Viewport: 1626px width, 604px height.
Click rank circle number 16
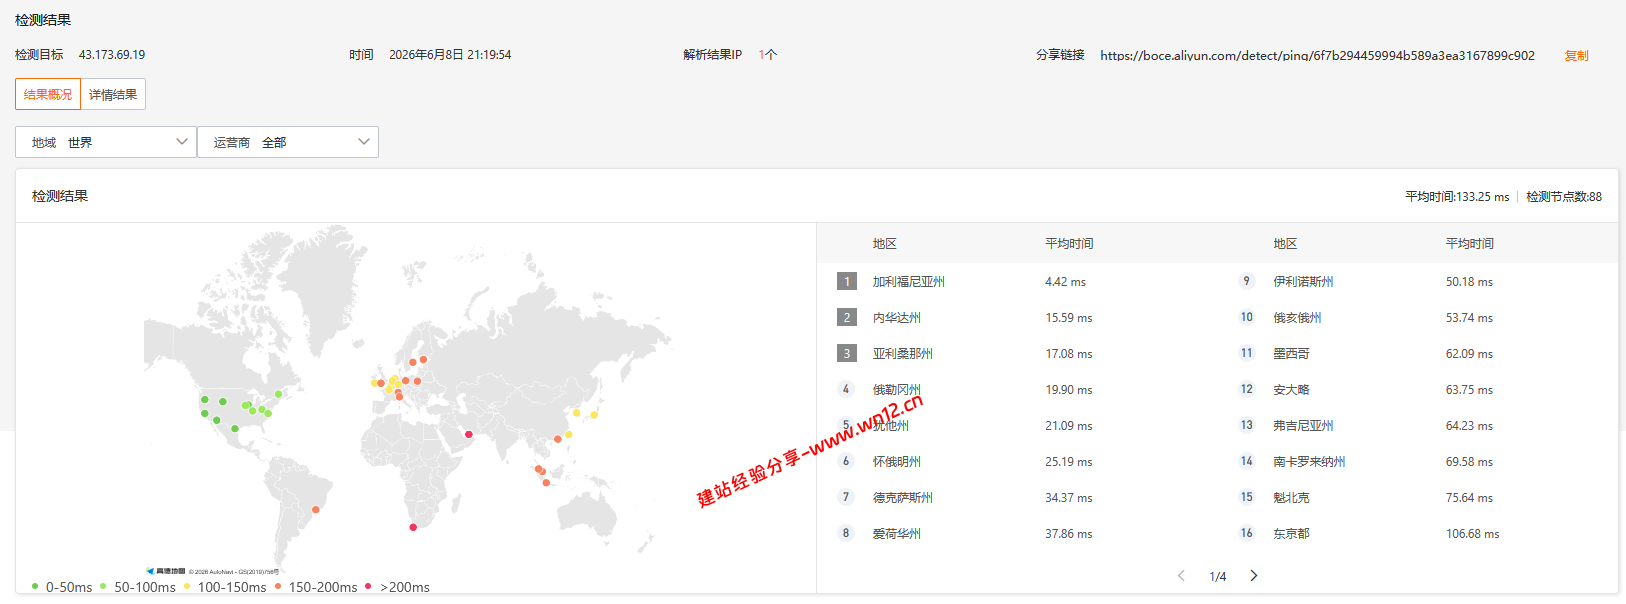click(x=1246, y=533)
